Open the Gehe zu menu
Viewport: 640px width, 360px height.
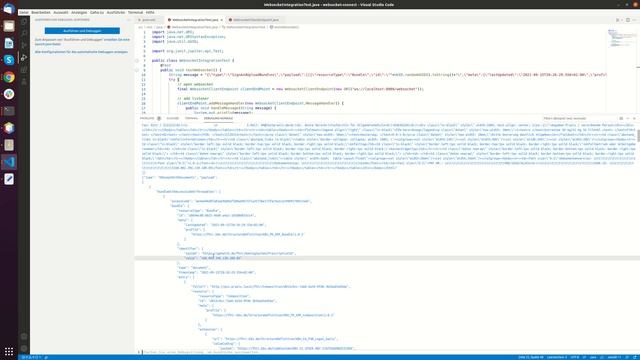(x=97, y=13)
